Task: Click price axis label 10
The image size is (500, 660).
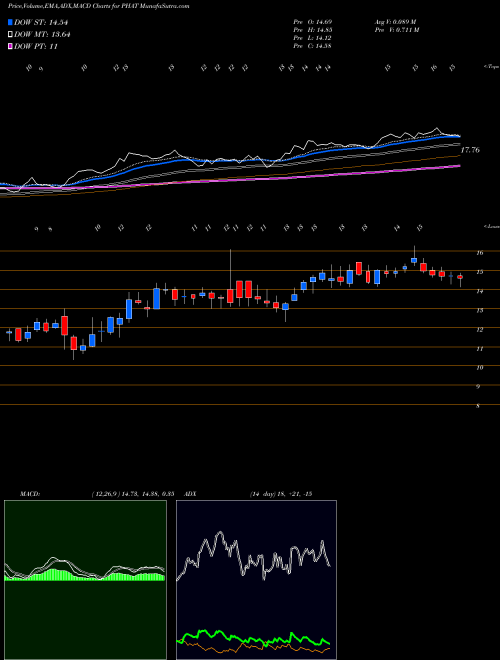Action: coord(479,368)
